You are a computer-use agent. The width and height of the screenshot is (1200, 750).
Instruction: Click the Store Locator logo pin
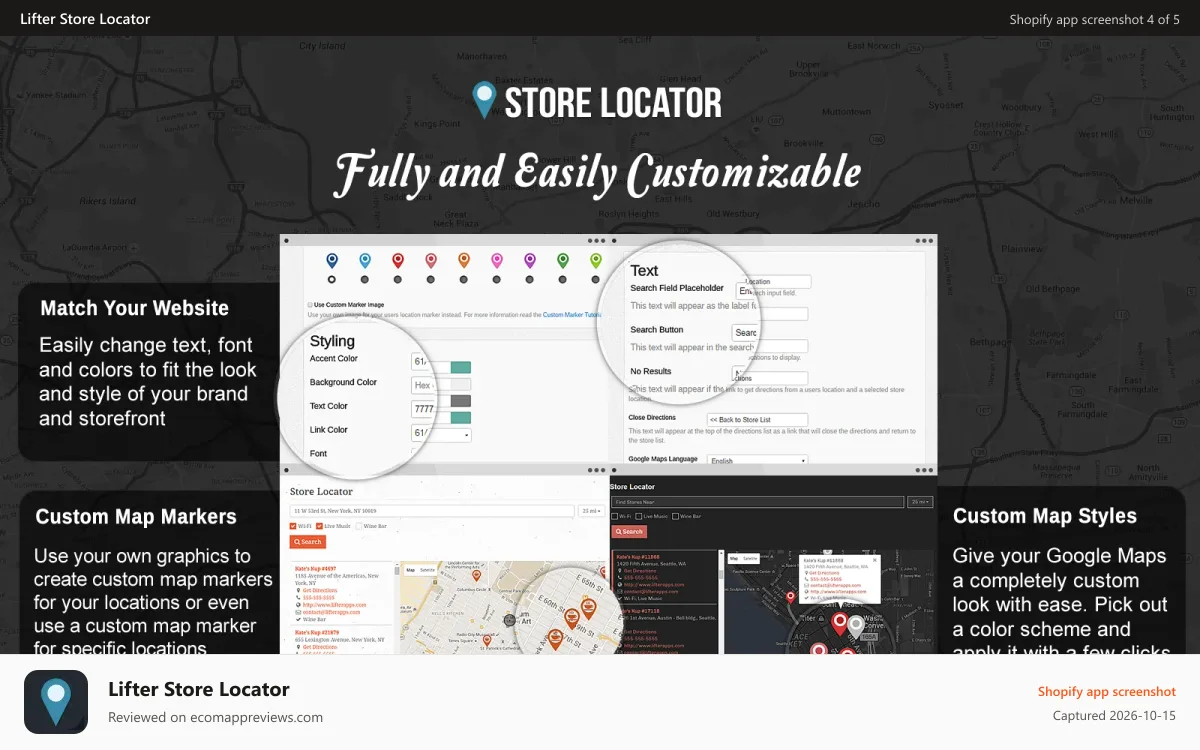point(484,101)
